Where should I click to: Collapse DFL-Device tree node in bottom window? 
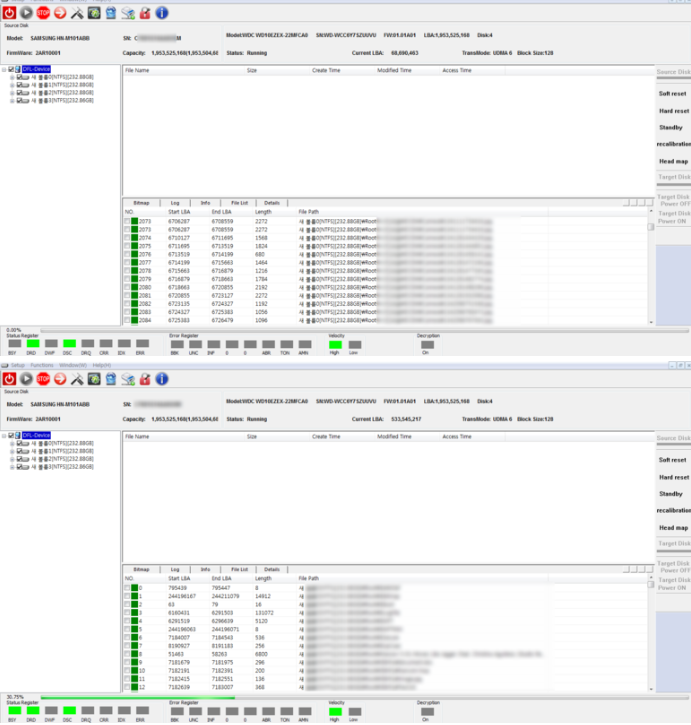[x=4, y=436]
